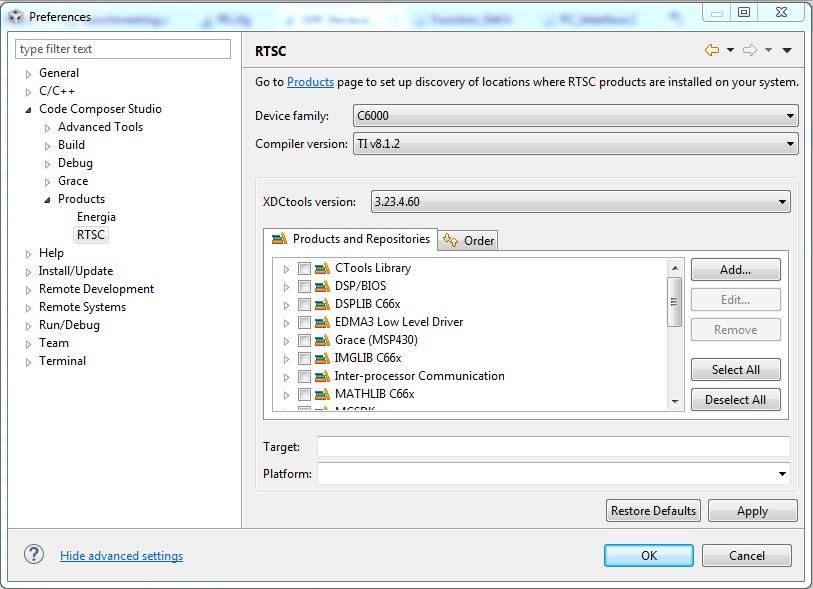
Task: Select the Terminal preferences item
Action: click(x=62, y=361)
